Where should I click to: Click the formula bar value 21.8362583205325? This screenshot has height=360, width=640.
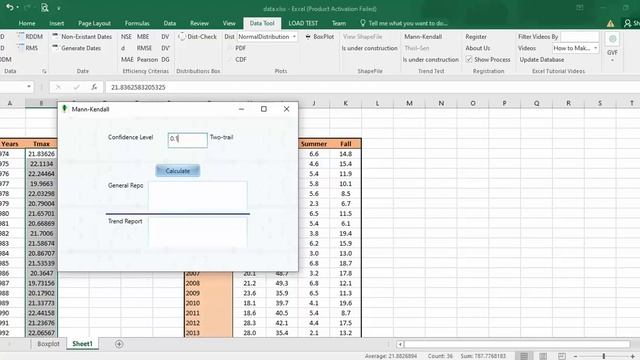pos(138,87)
